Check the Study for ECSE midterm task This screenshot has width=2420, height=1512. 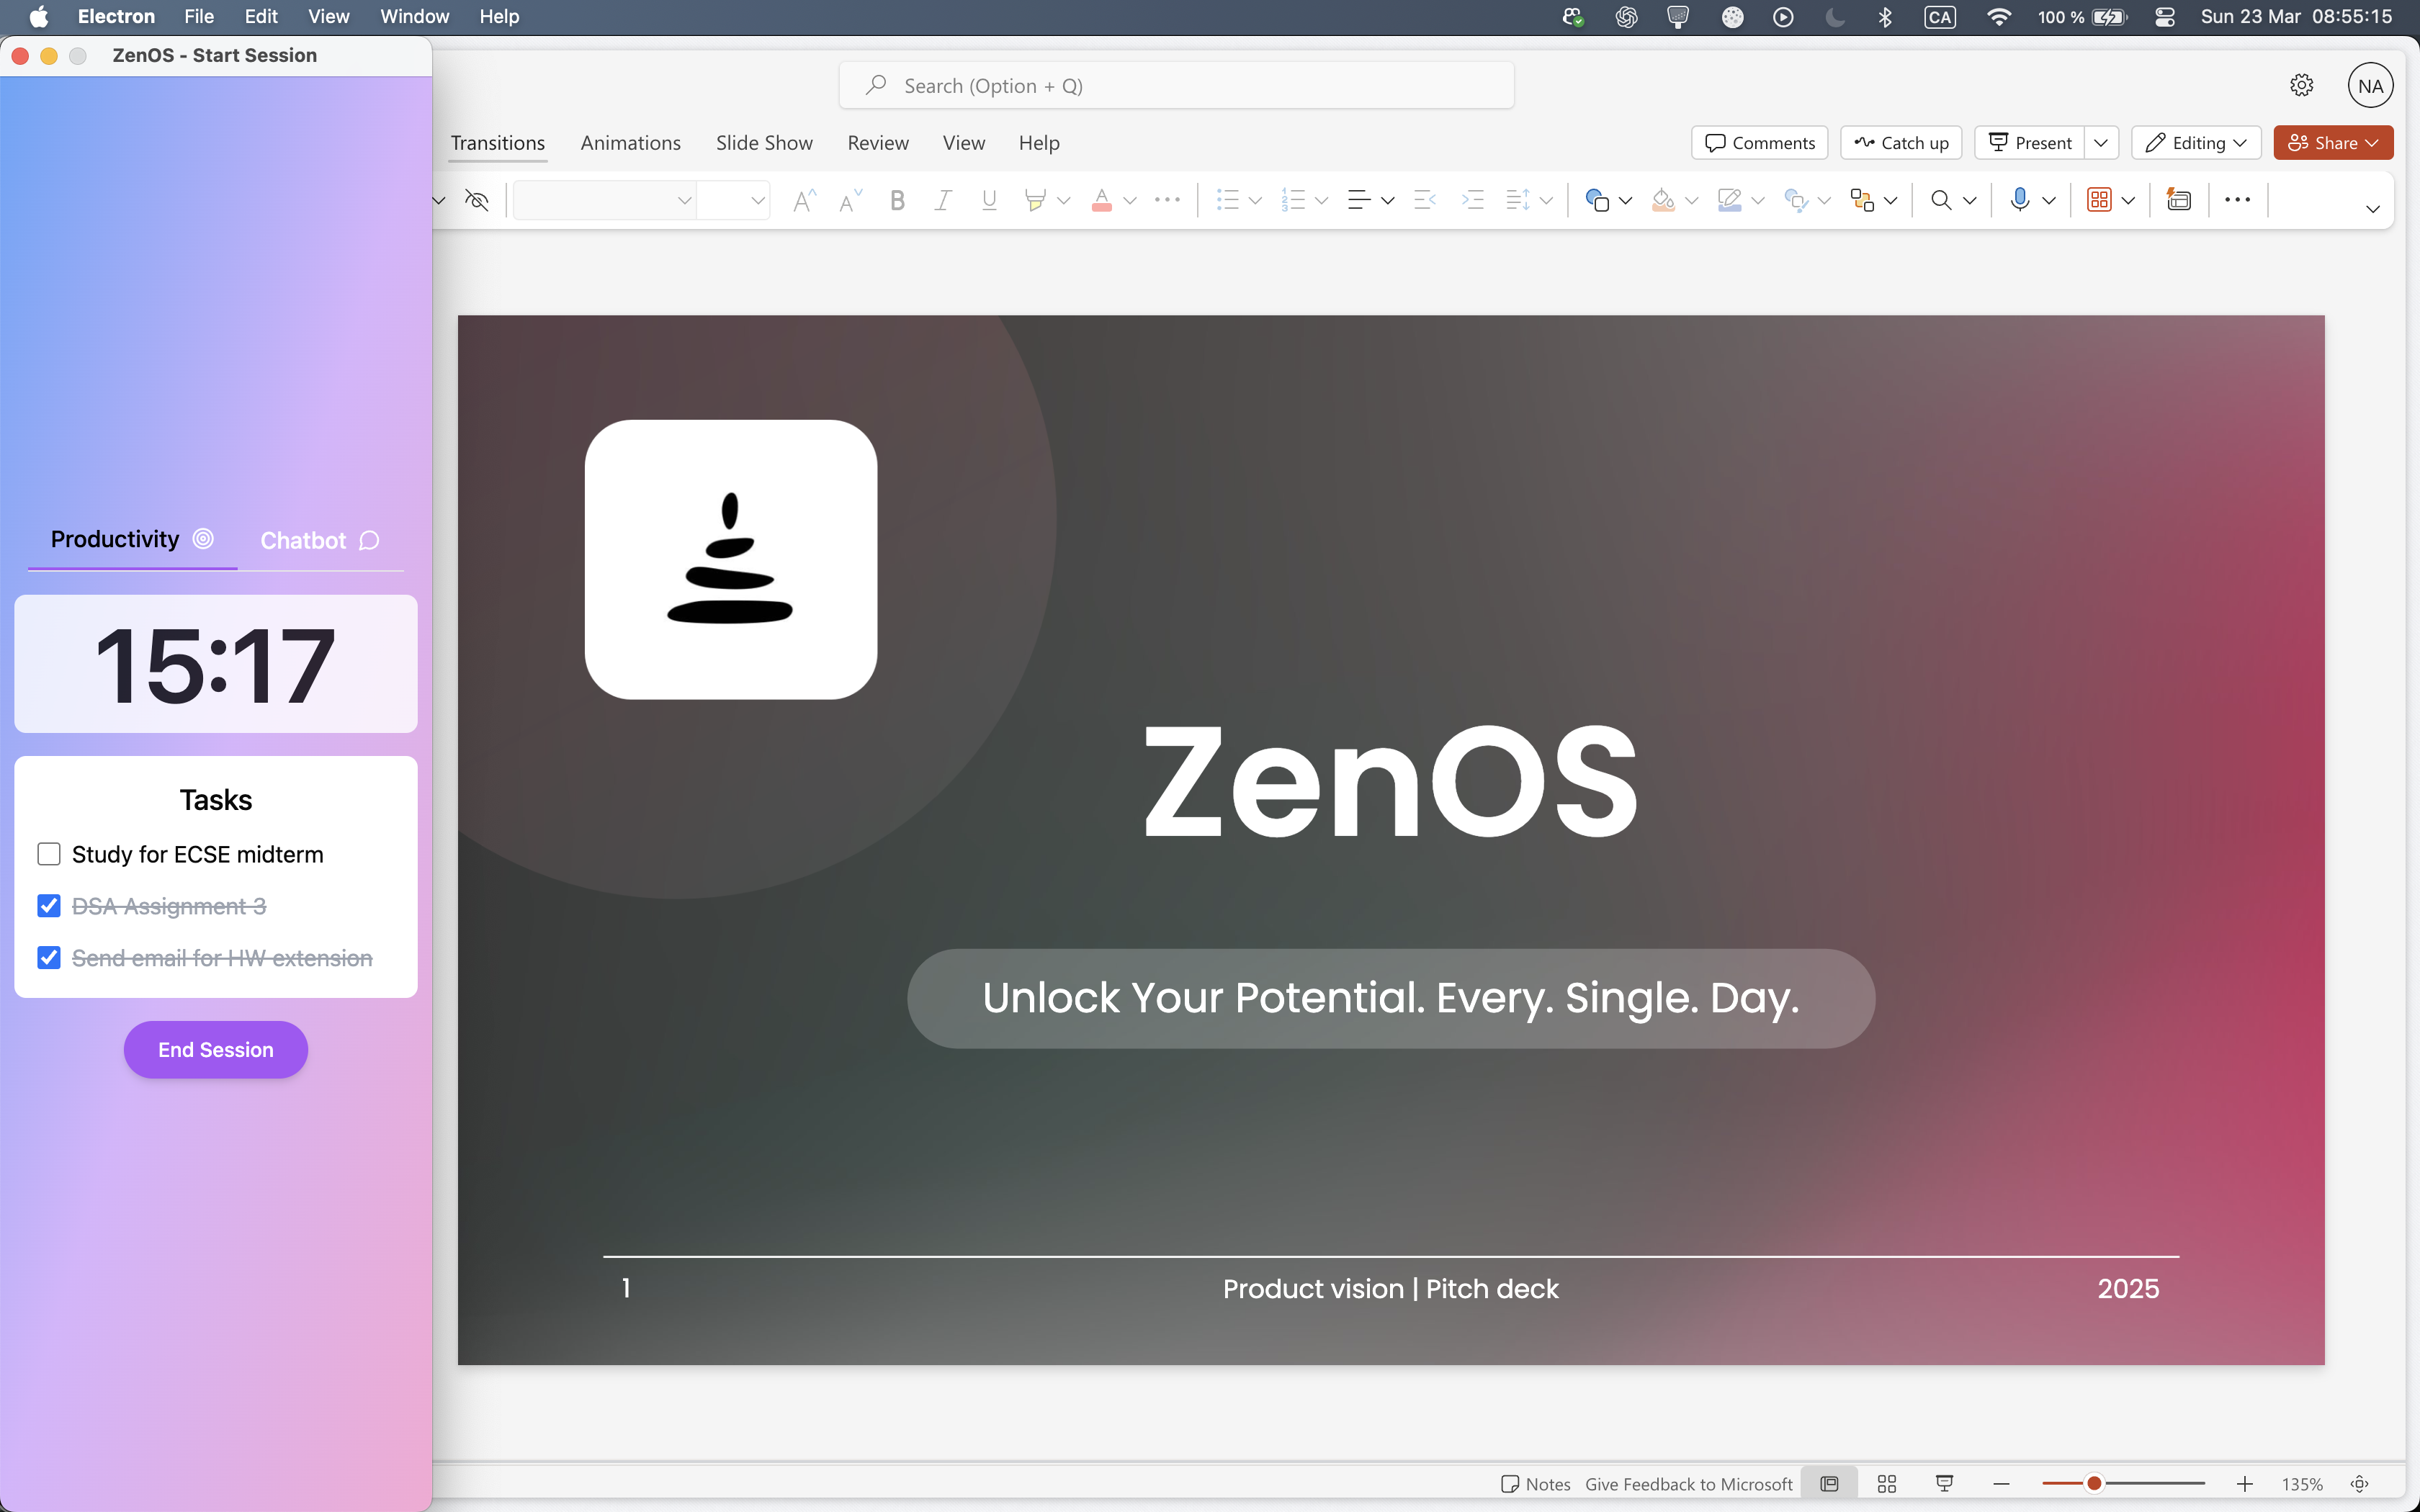click(49, 854)
